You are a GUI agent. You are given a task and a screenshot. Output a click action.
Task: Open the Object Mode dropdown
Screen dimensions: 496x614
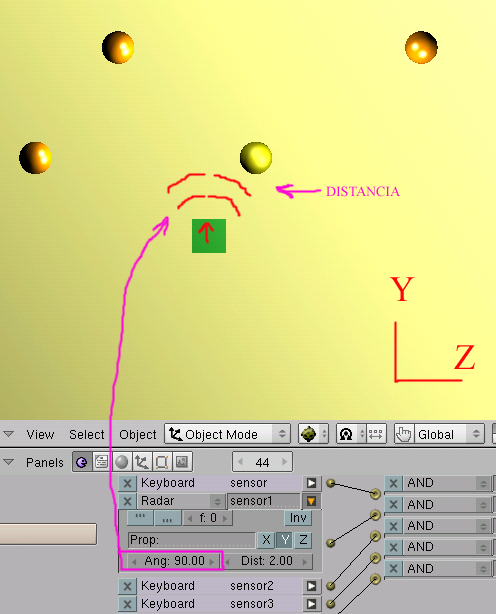tap(227, 434)
